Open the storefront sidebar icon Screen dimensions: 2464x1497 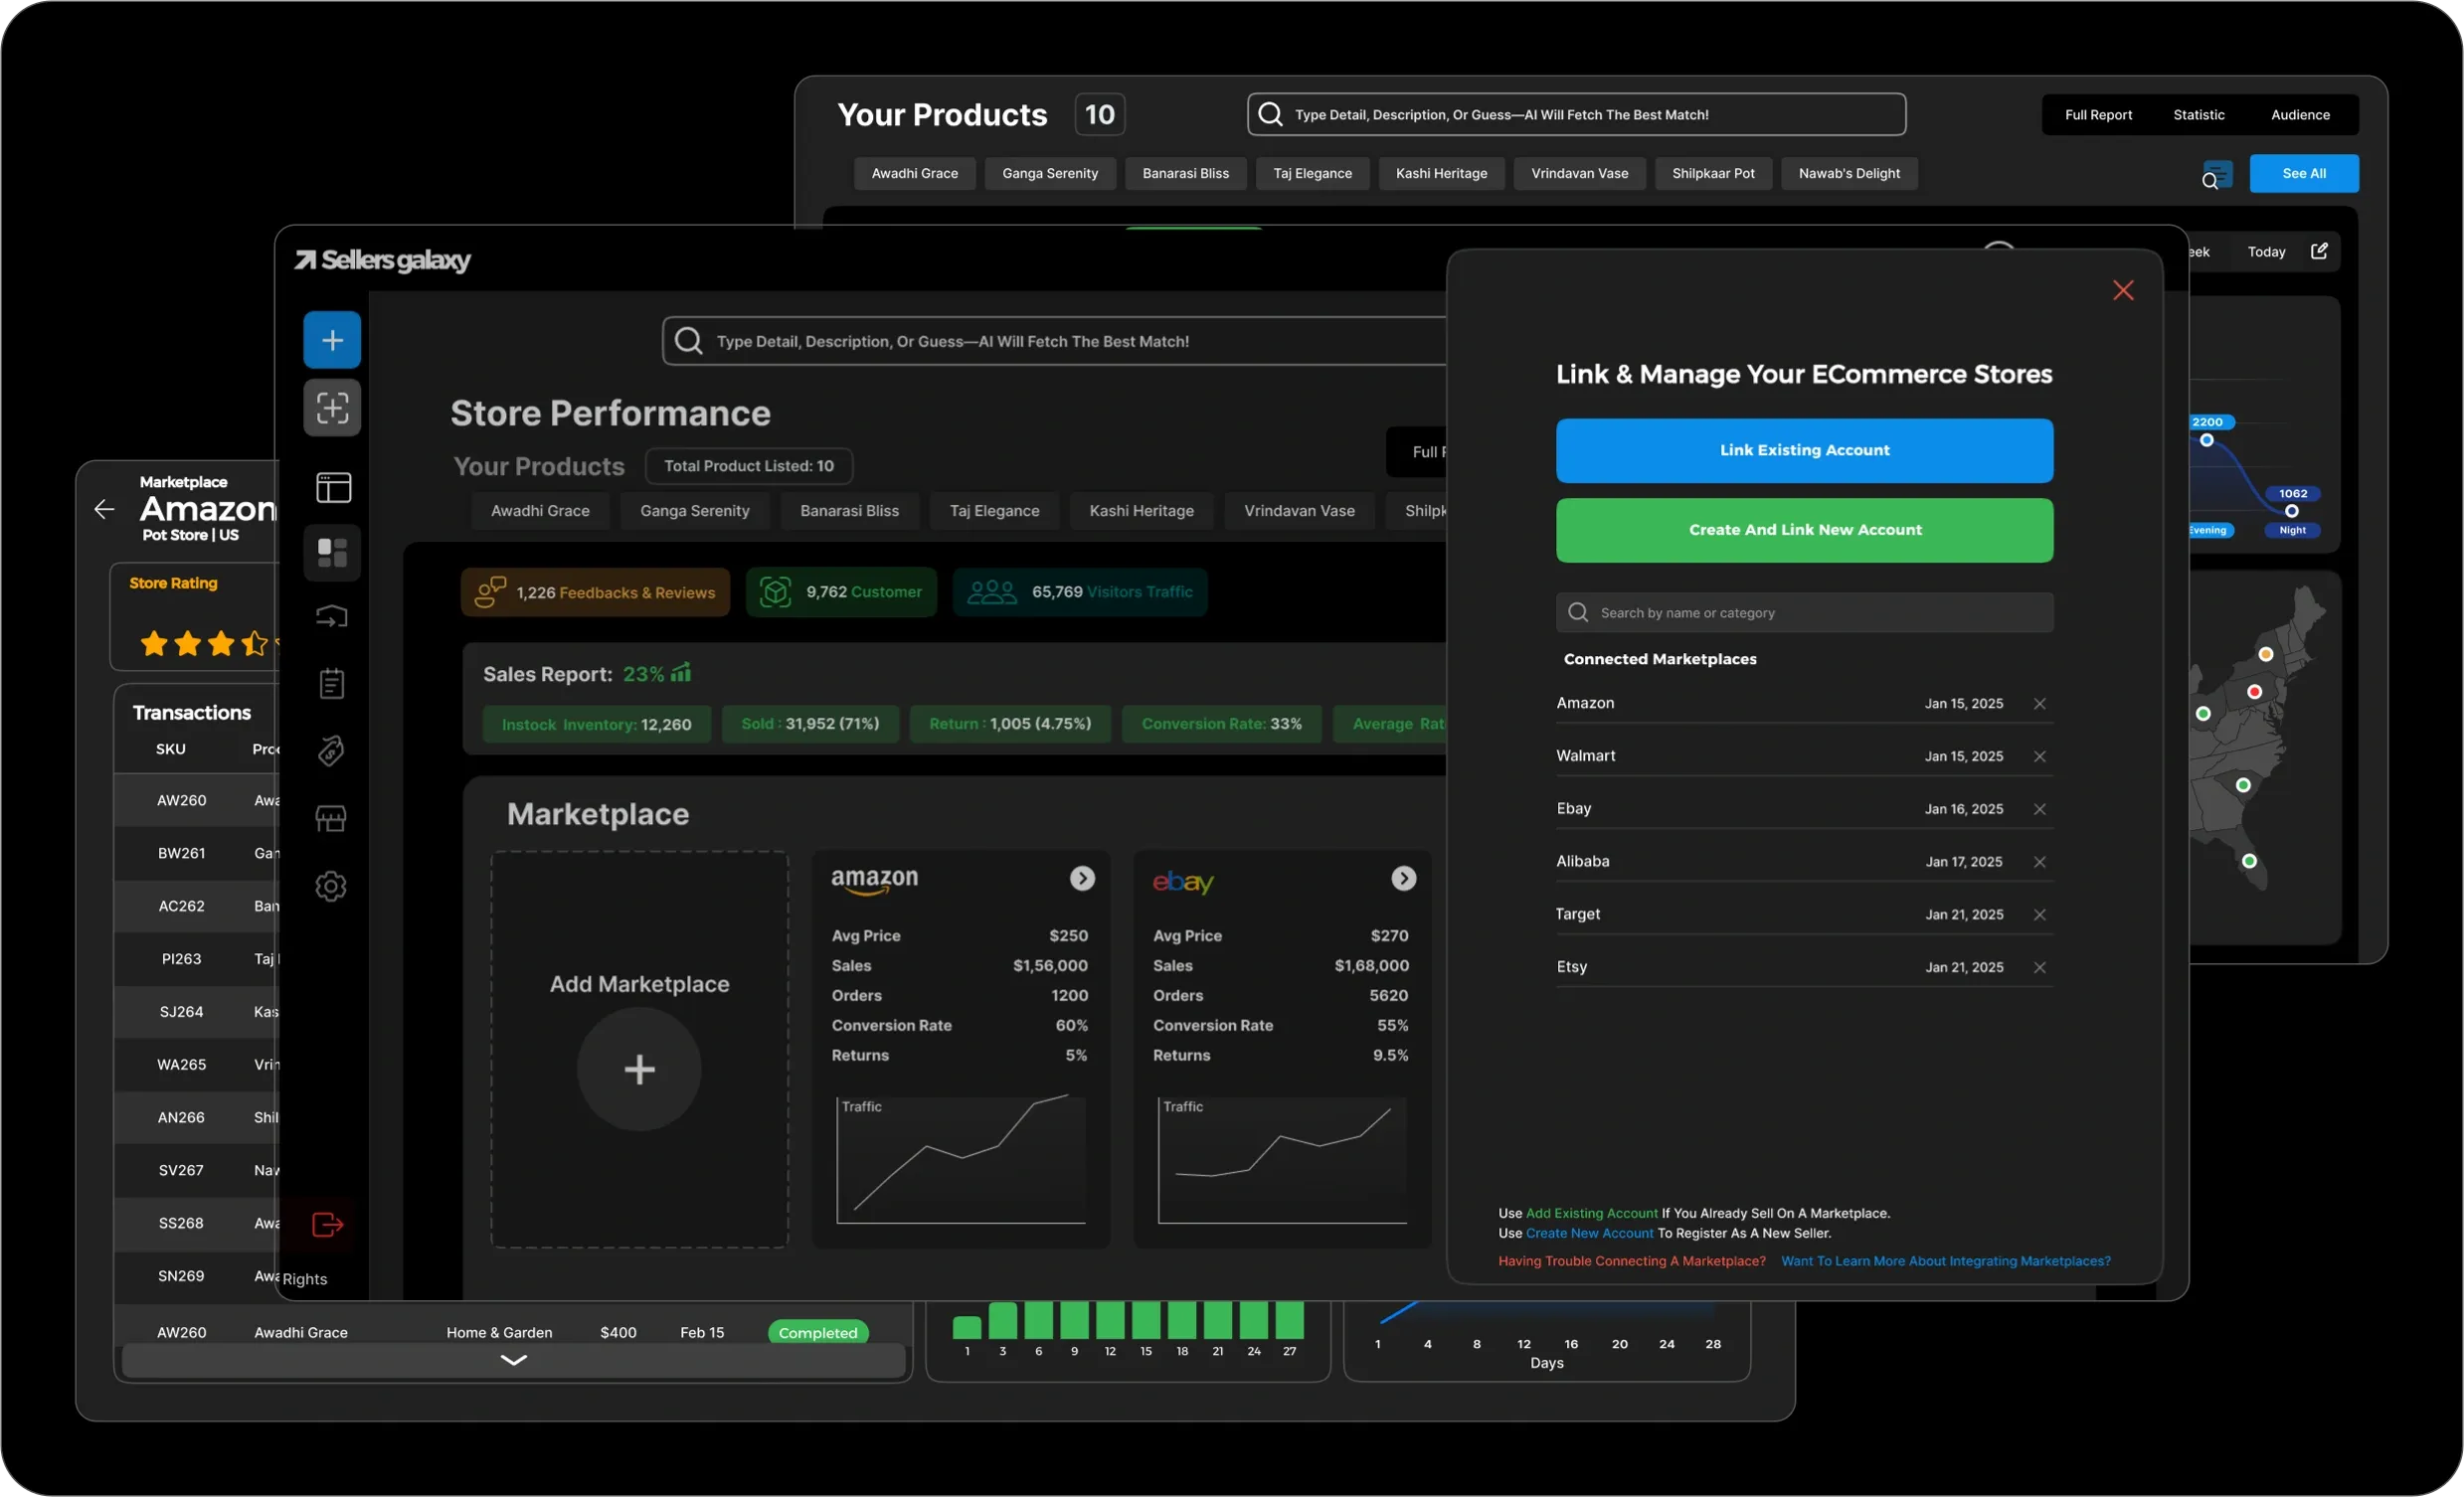pyautogui.click(x=331, y=819)
